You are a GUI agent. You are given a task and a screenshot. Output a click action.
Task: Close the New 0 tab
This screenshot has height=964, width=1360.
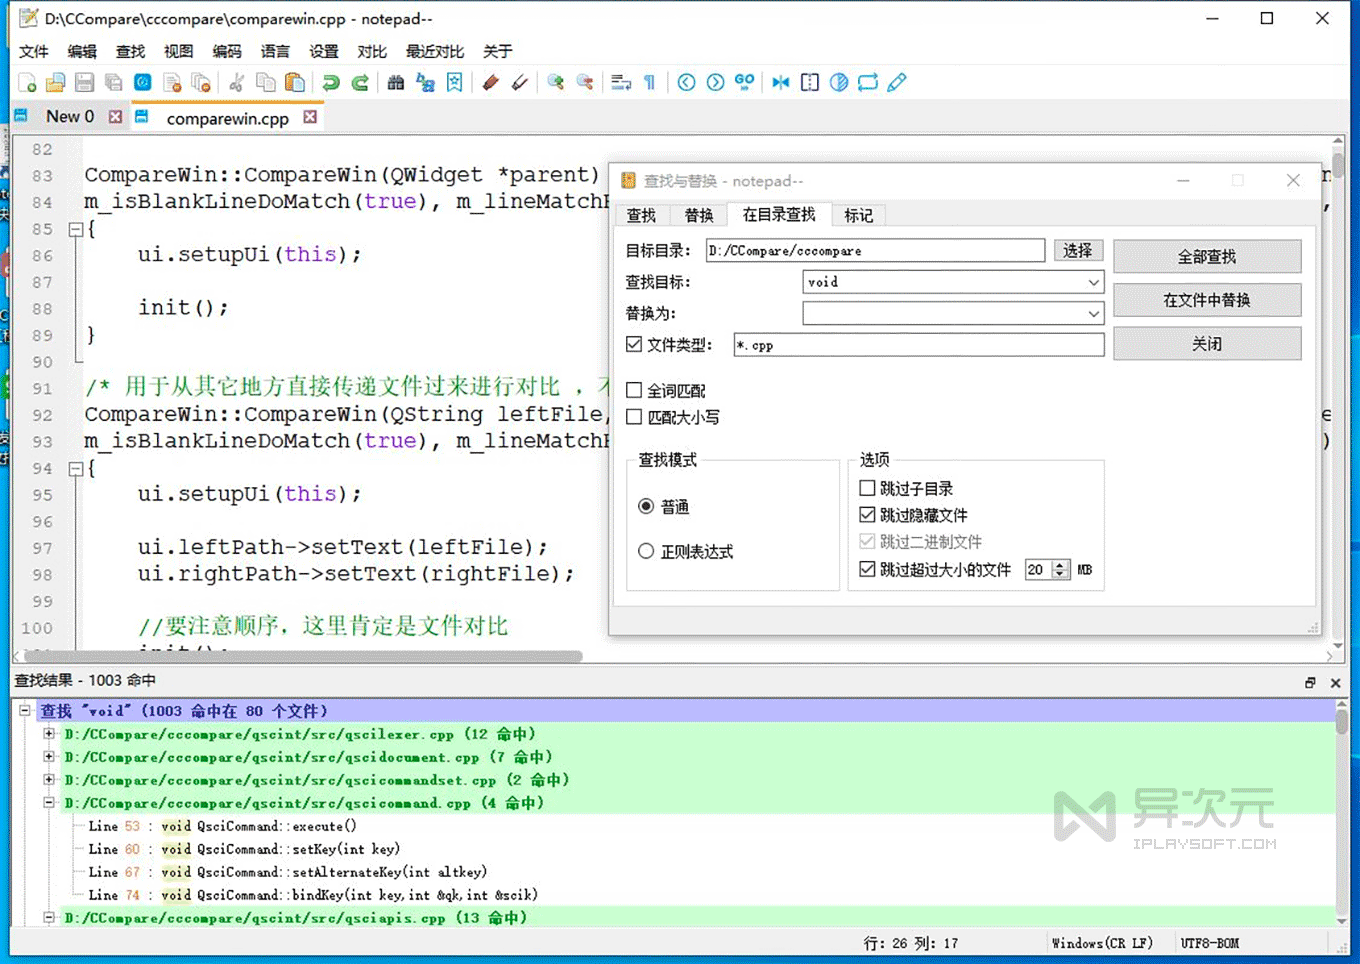pyautogui.click(x=116, y=117)
